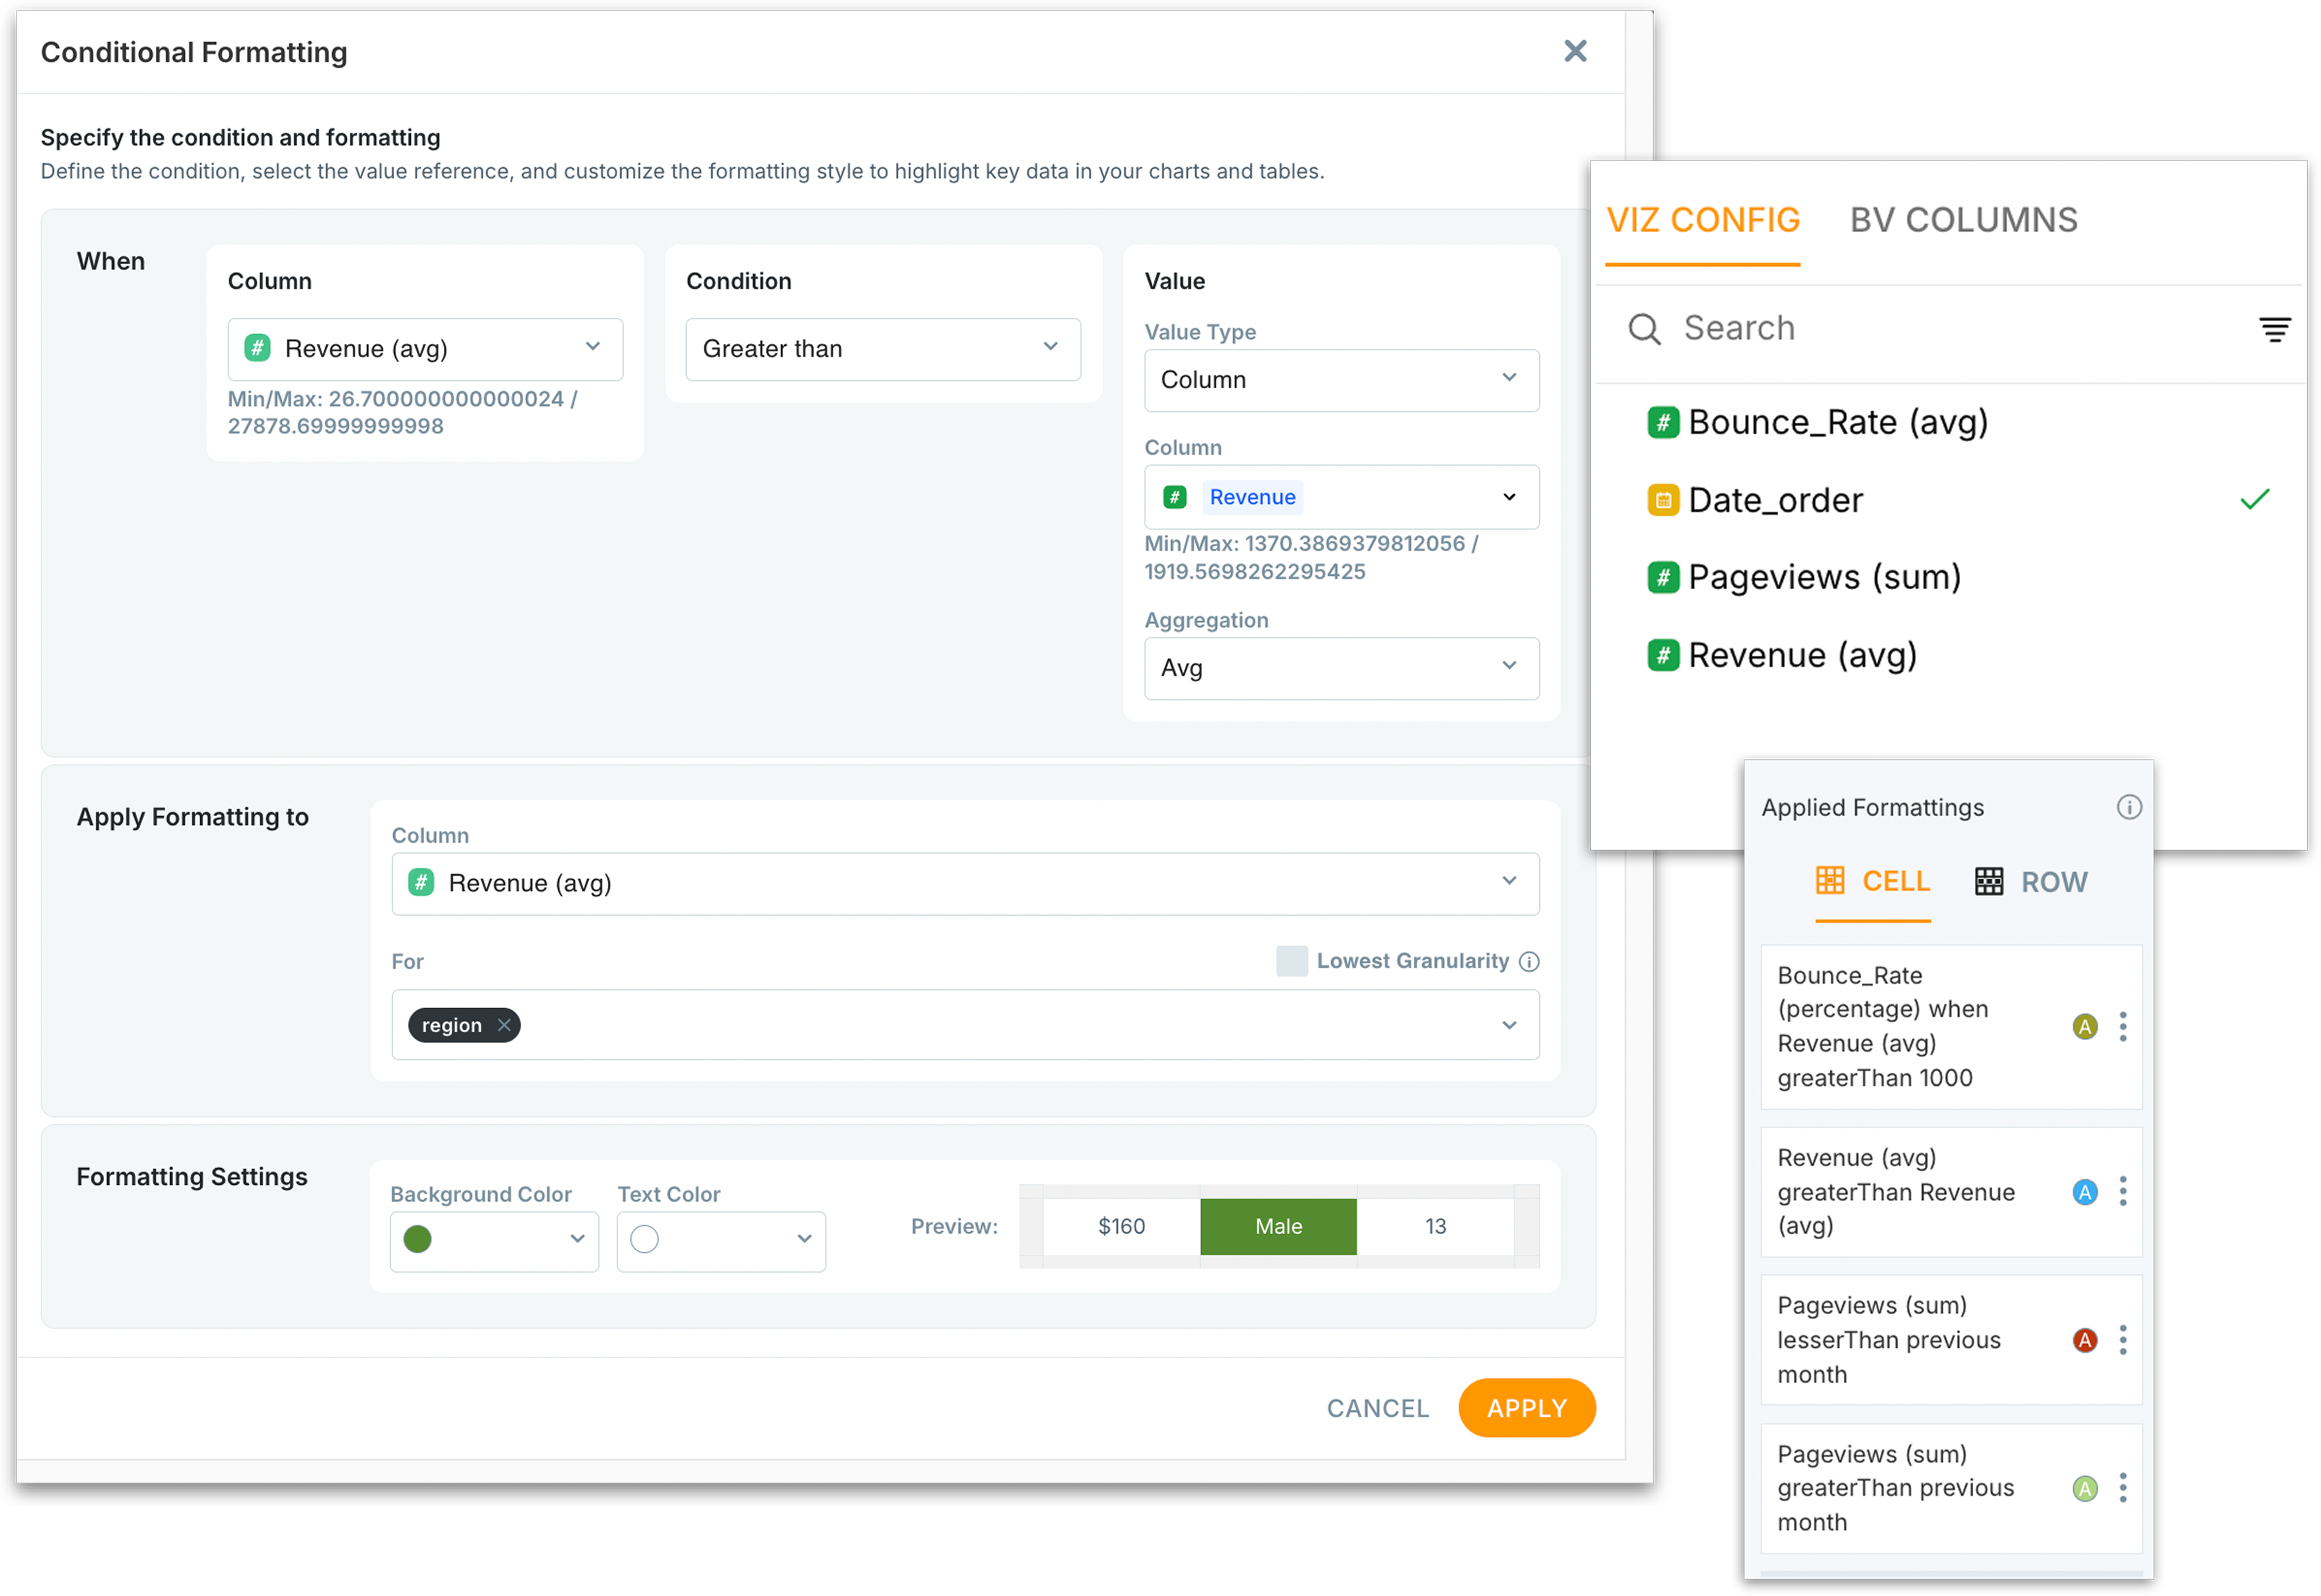
Task: Switch to the BV COLUMNS tab
Action: (1963, 220)
